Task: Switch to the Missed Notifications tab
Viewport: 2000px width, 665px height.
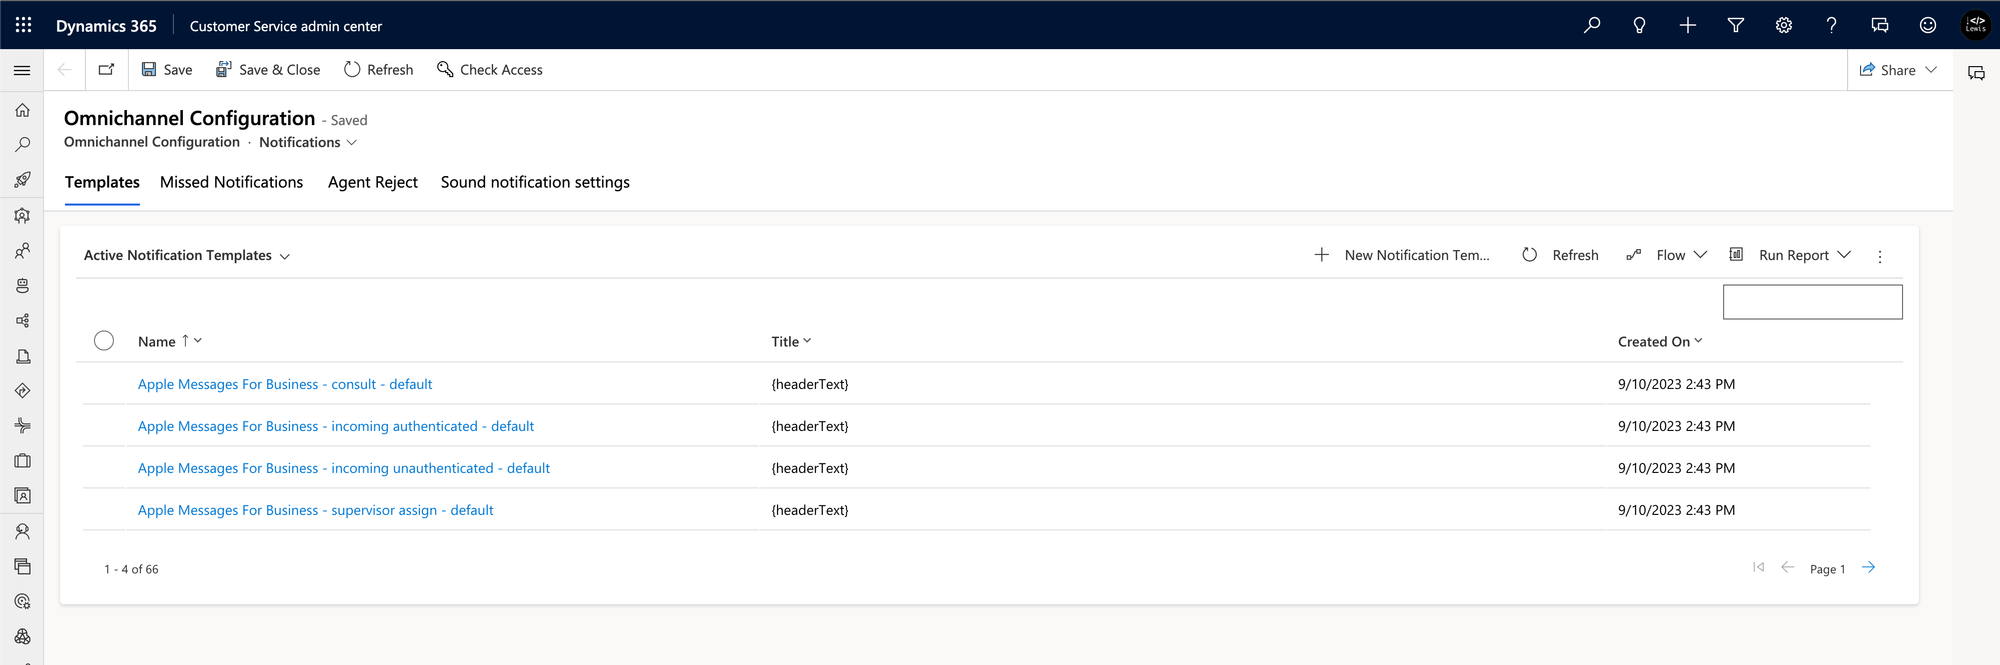Action: 231,182
